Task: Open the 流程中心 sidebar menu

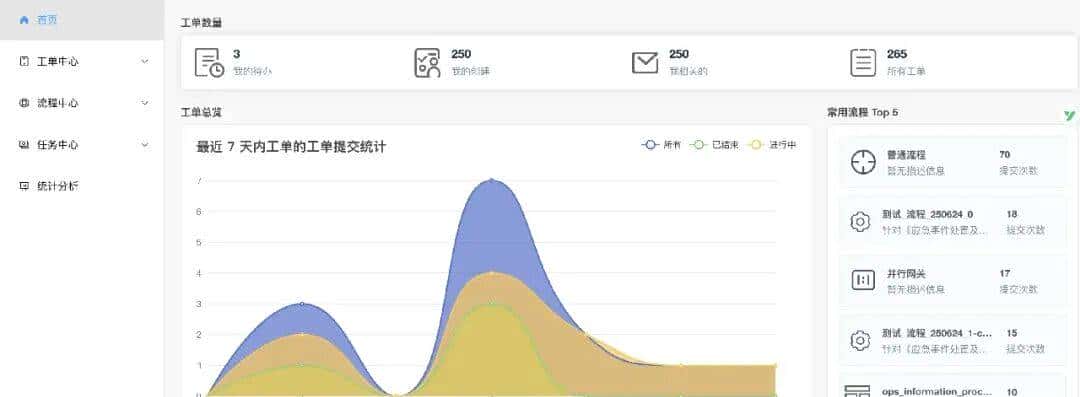Action: click(x=81, y=103)
